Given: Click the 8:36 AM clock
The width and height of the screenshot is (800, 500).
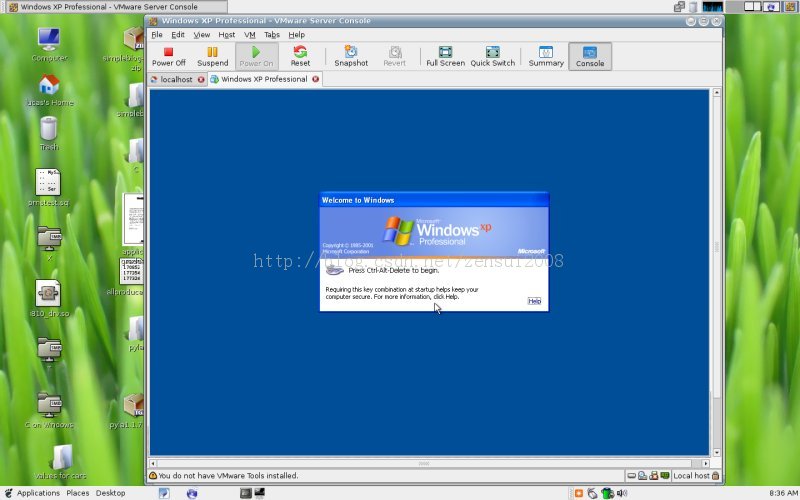Looking at the screenshot, I should click(783, 493).
